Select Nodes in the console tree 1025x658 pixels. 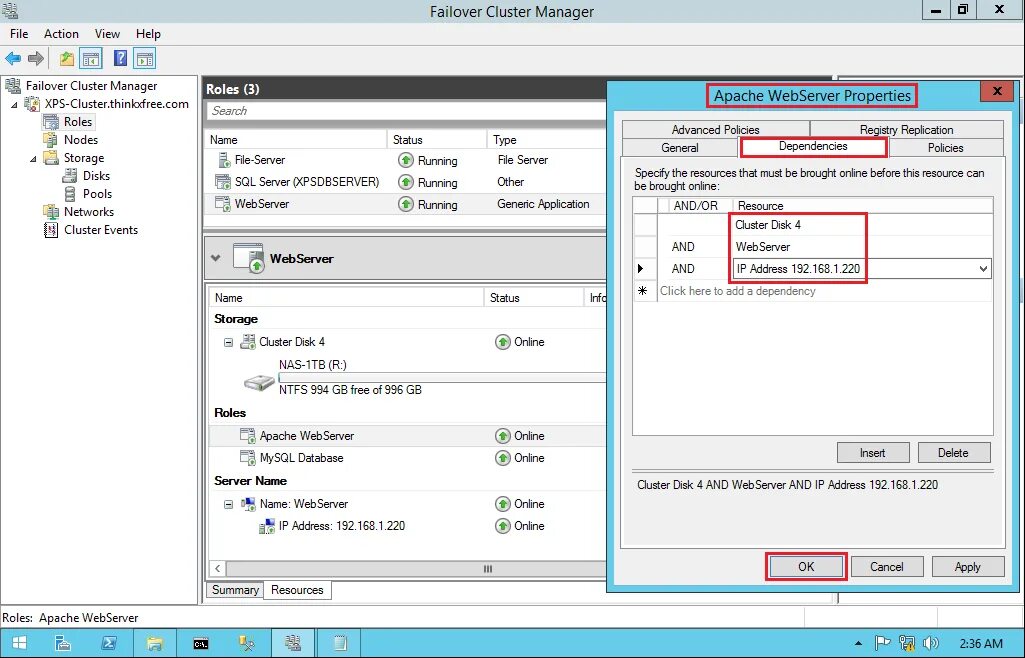[x=80, y=140]
